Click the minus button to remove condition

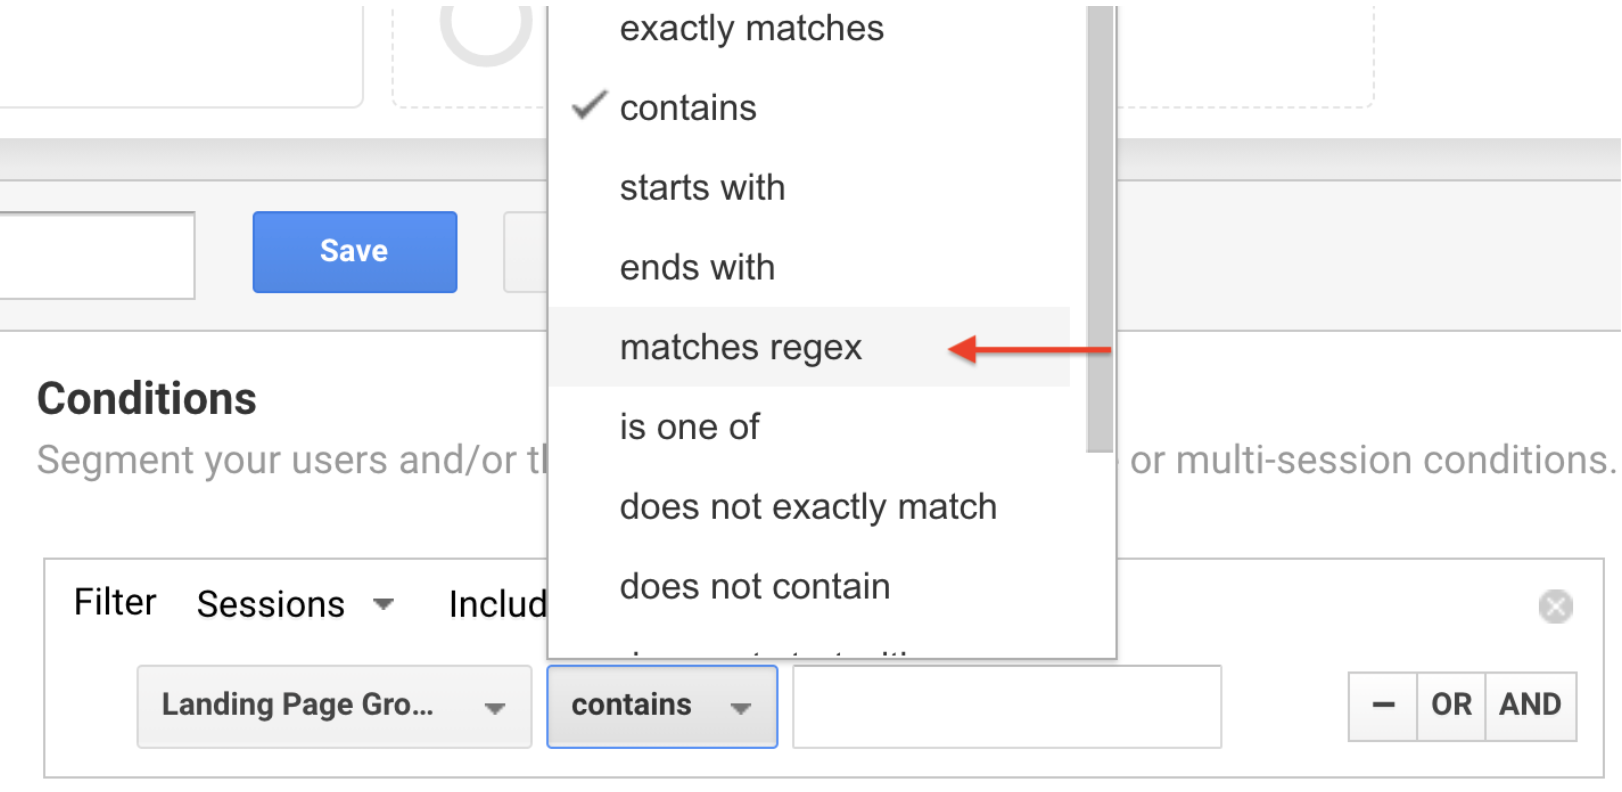[x=1383, y=706]
